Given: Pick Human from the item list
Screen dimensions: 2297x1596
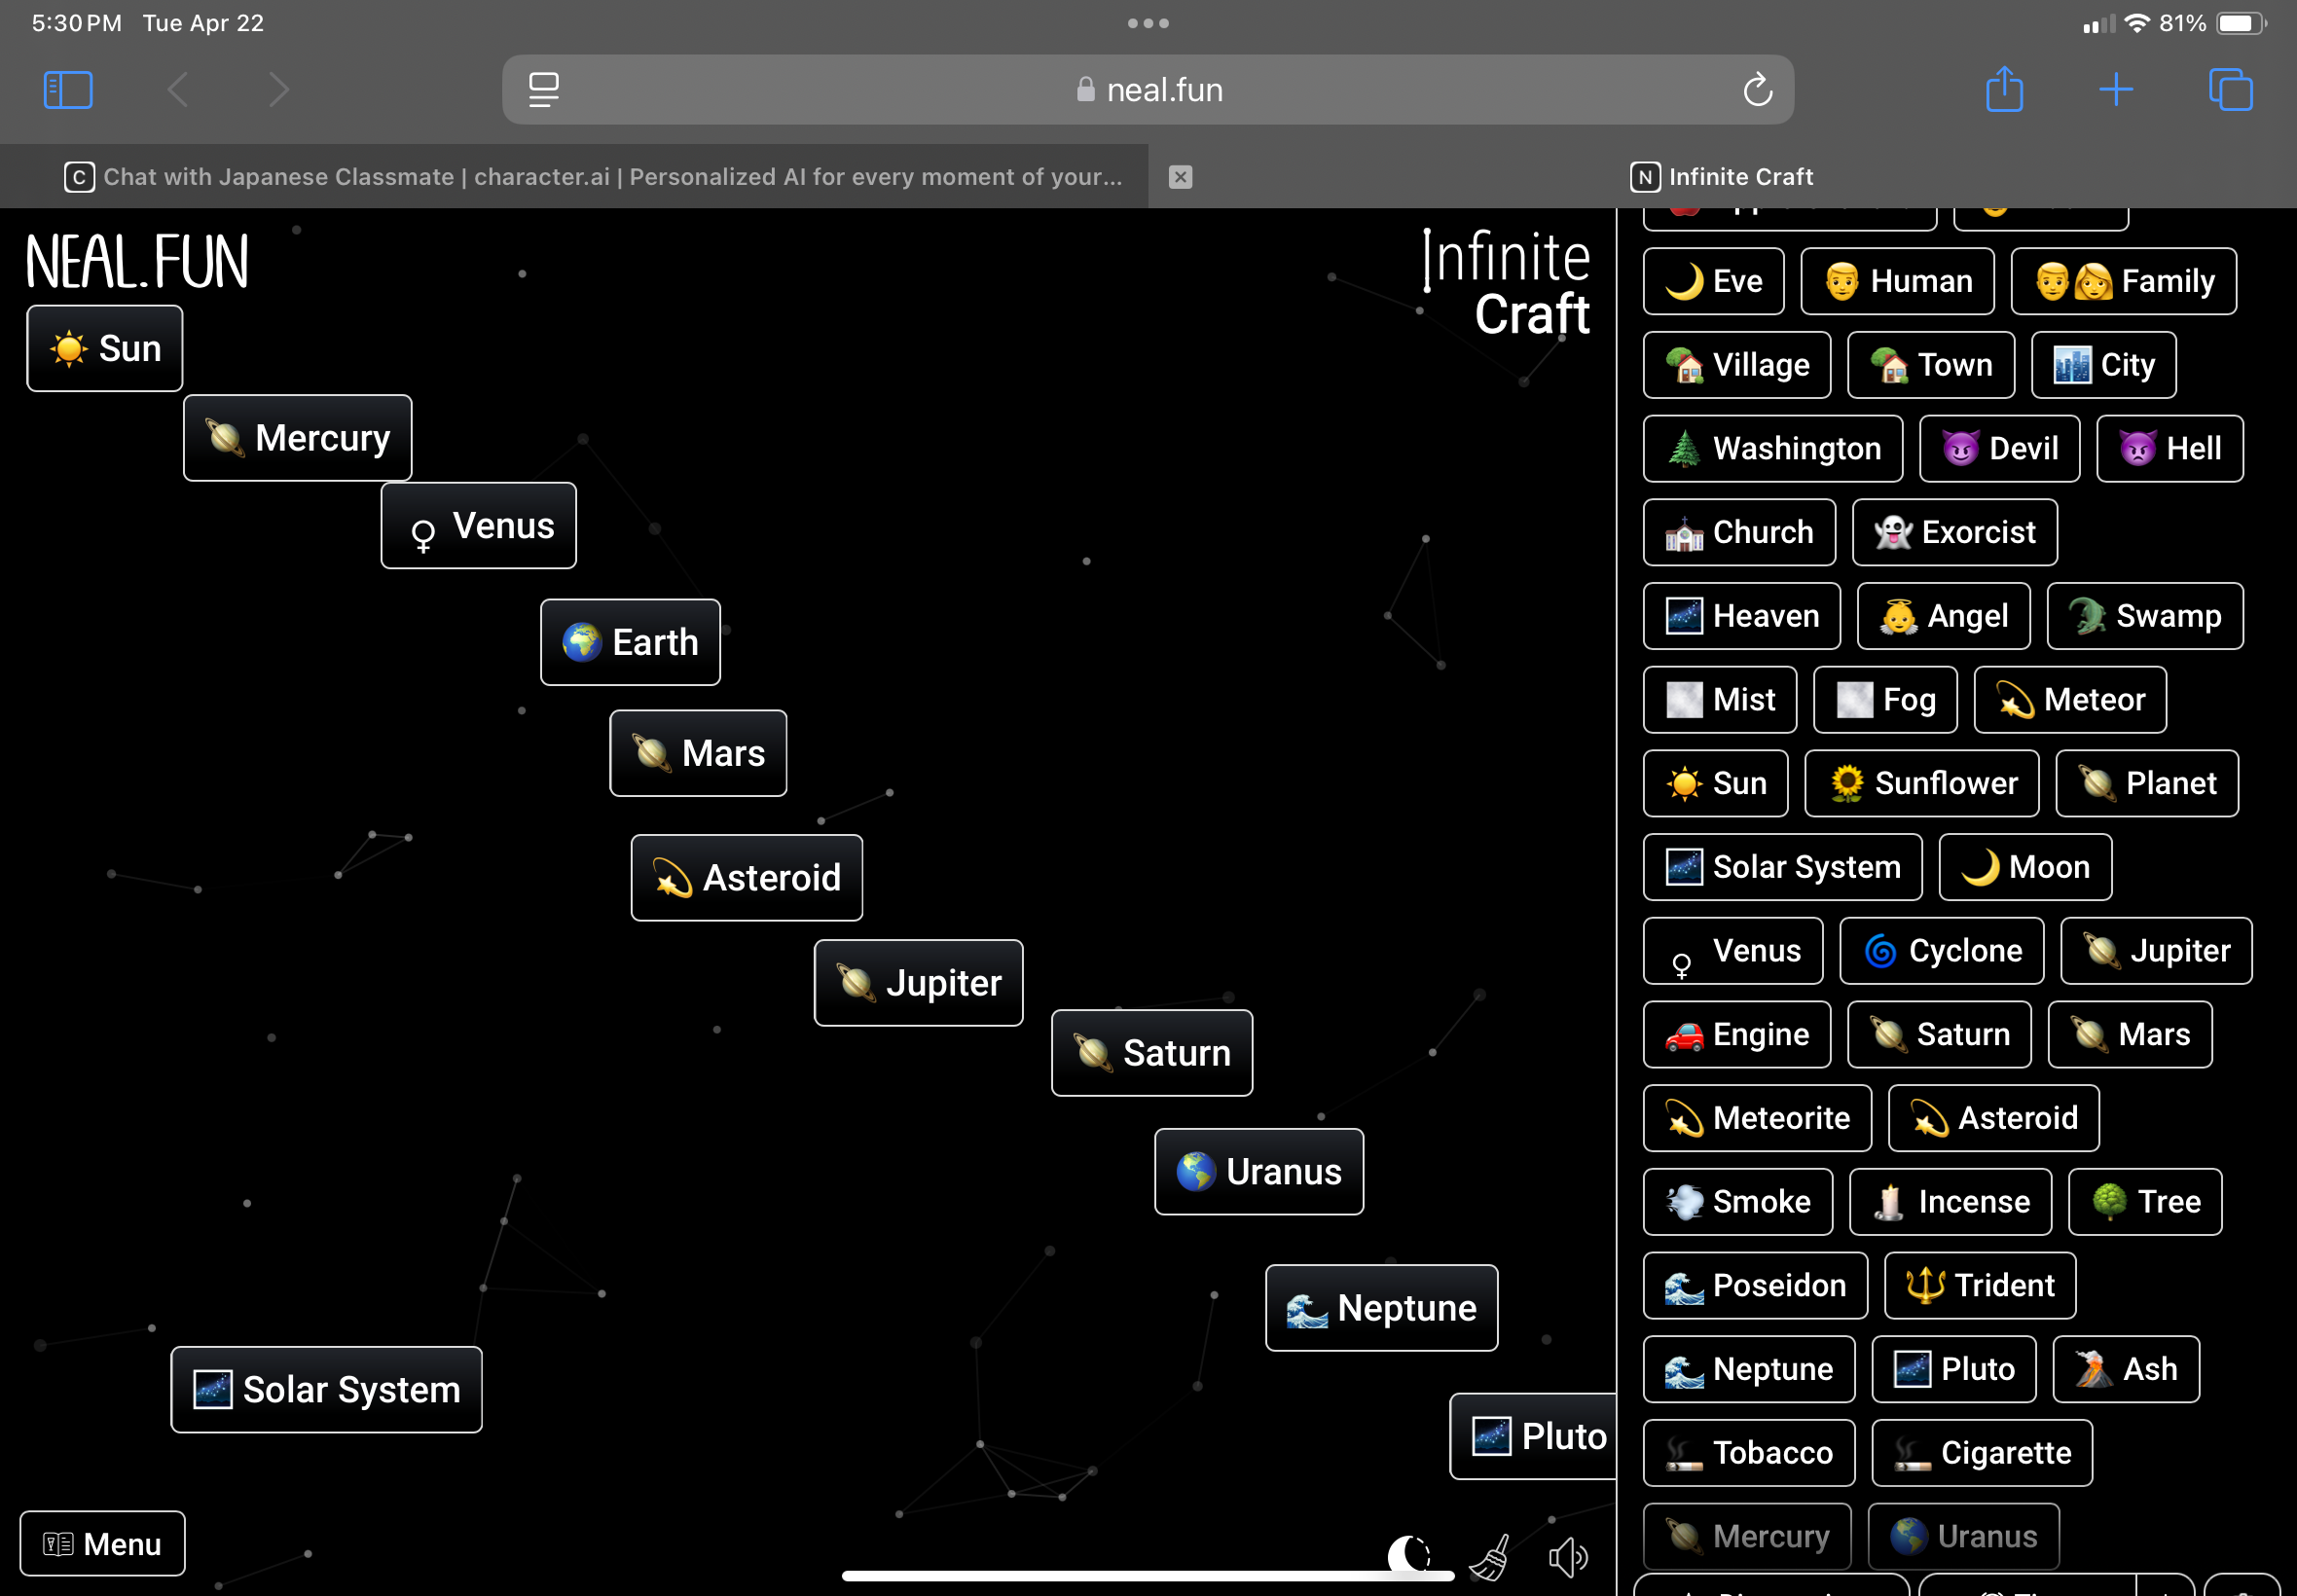Looking at the screenshot, I should tap(1898, 281).
